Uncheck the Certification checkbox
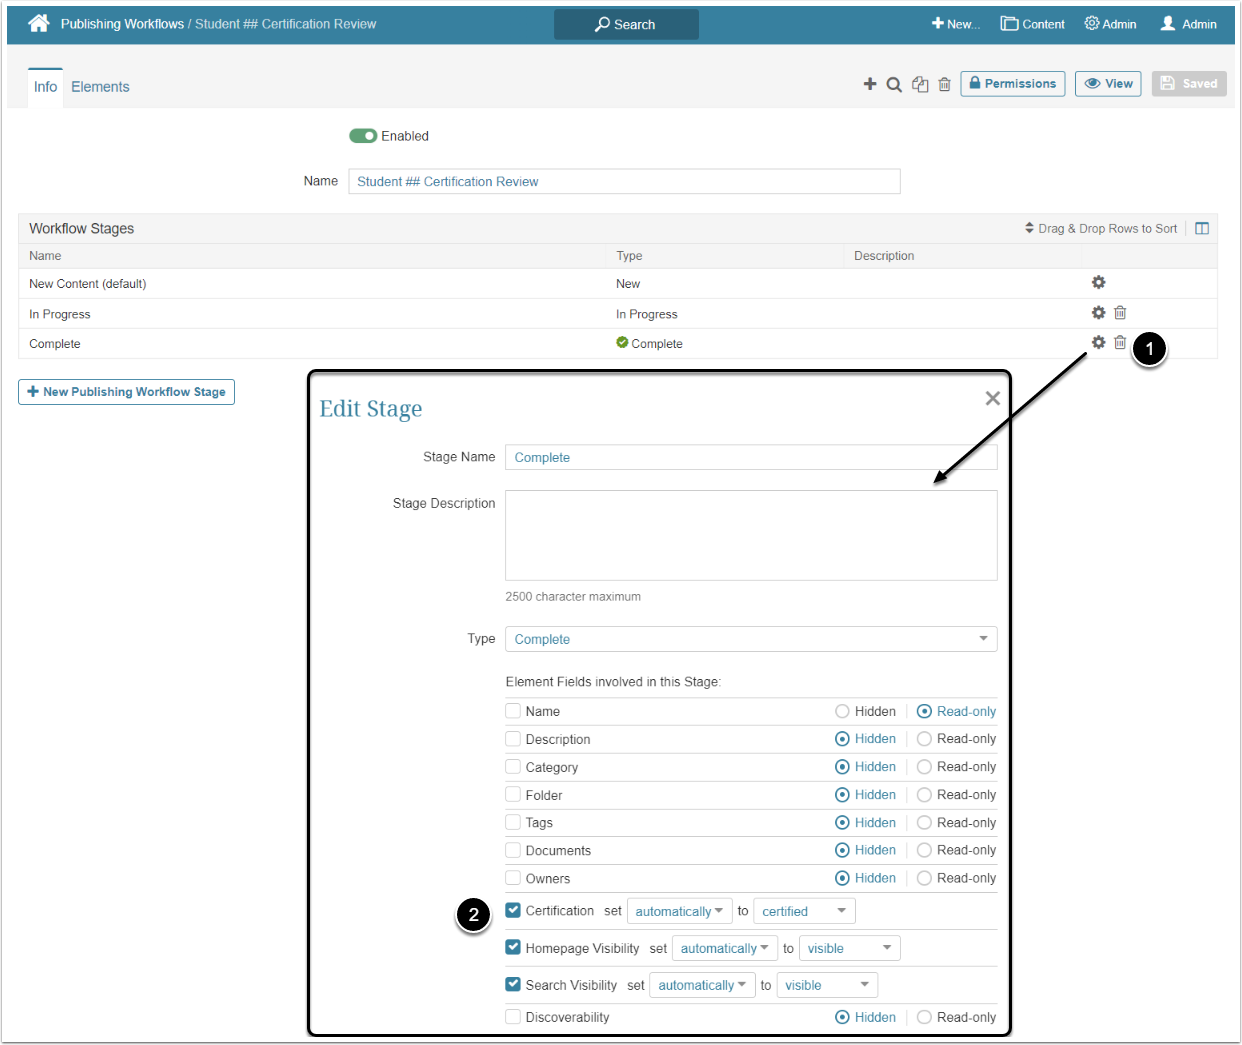 (513, 910)
